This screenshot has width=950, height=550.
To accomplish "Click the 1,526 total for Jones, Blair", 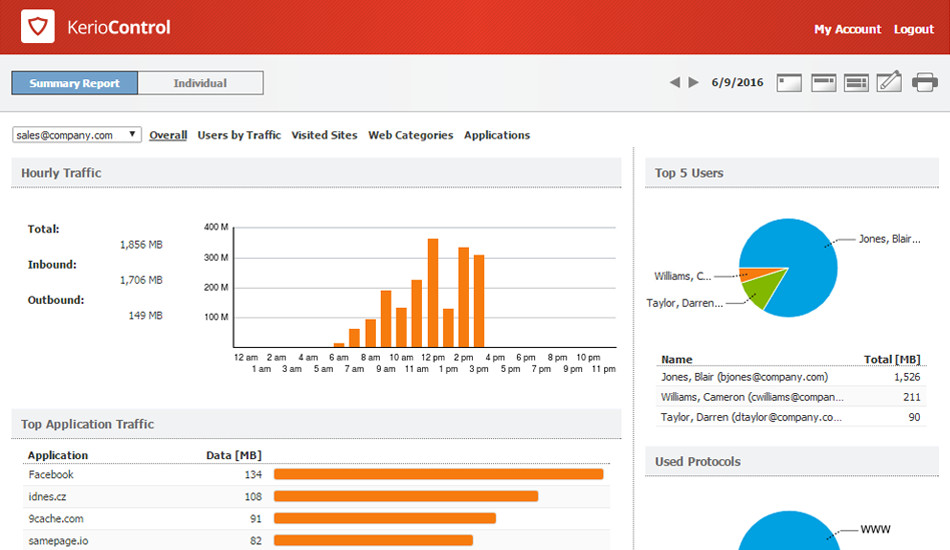I will [907, 377].
